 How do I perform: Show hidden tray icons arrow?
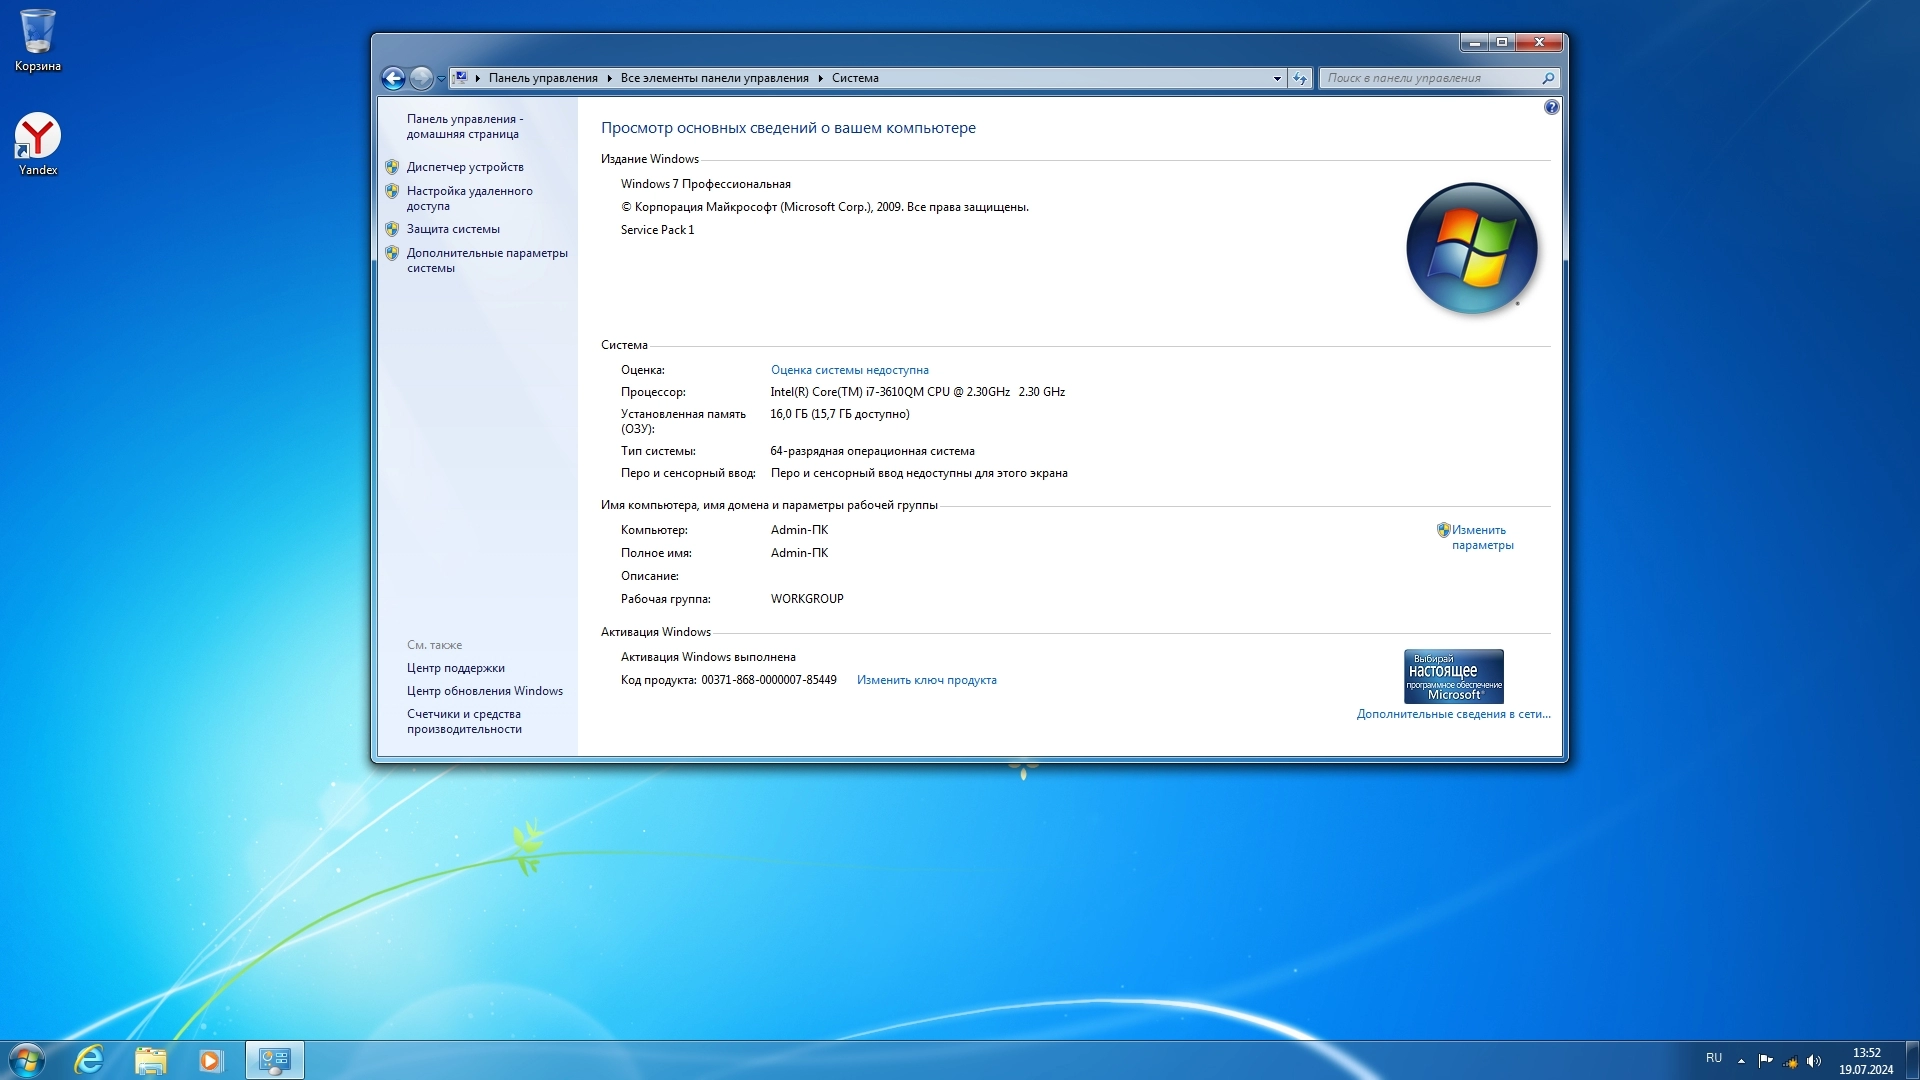(x=1741, y=1061)
